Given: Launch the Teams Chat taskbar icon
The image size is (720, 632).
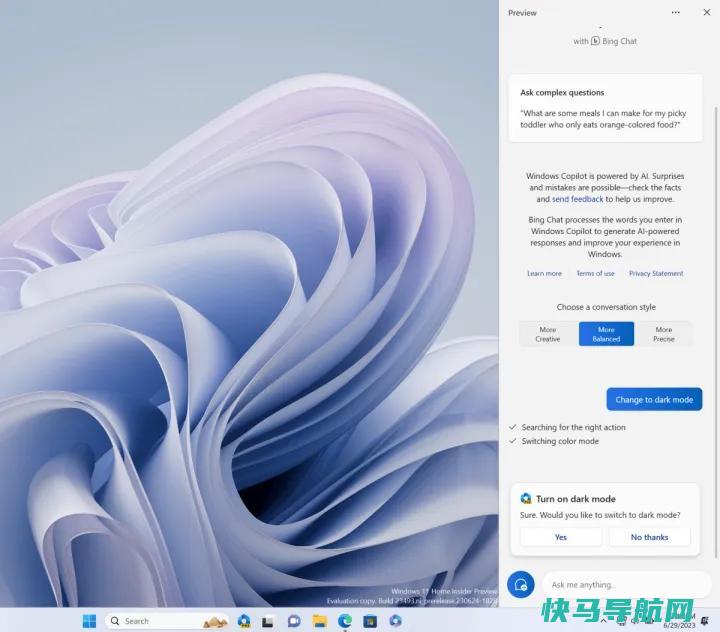Looking at the screenshot, I should pos(294,621).
